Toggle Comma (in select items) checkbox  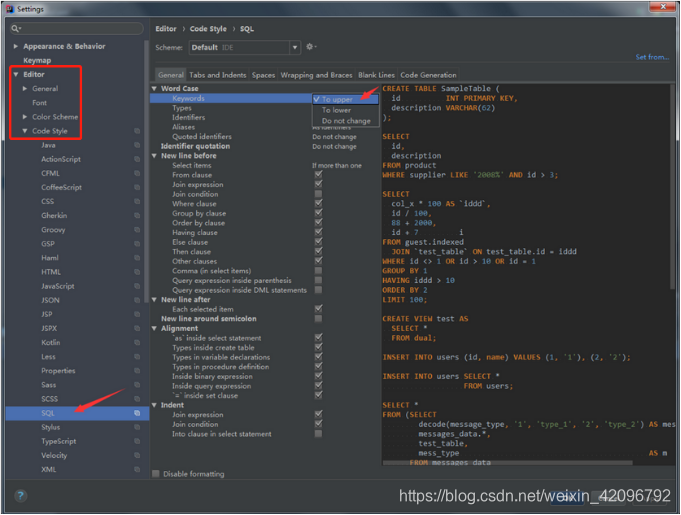[x=318, y=271]
